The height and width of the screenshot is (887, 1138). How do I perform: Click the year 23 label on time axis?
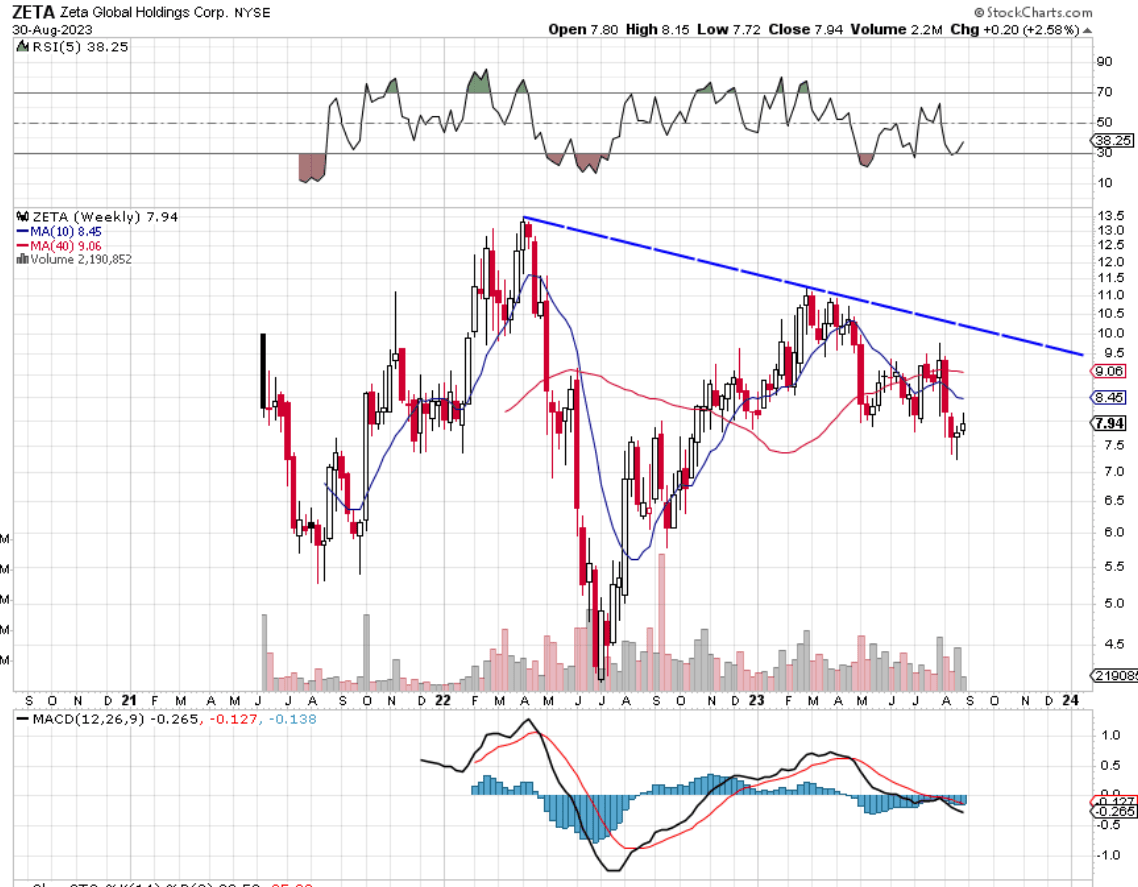(x=756, y=700)
